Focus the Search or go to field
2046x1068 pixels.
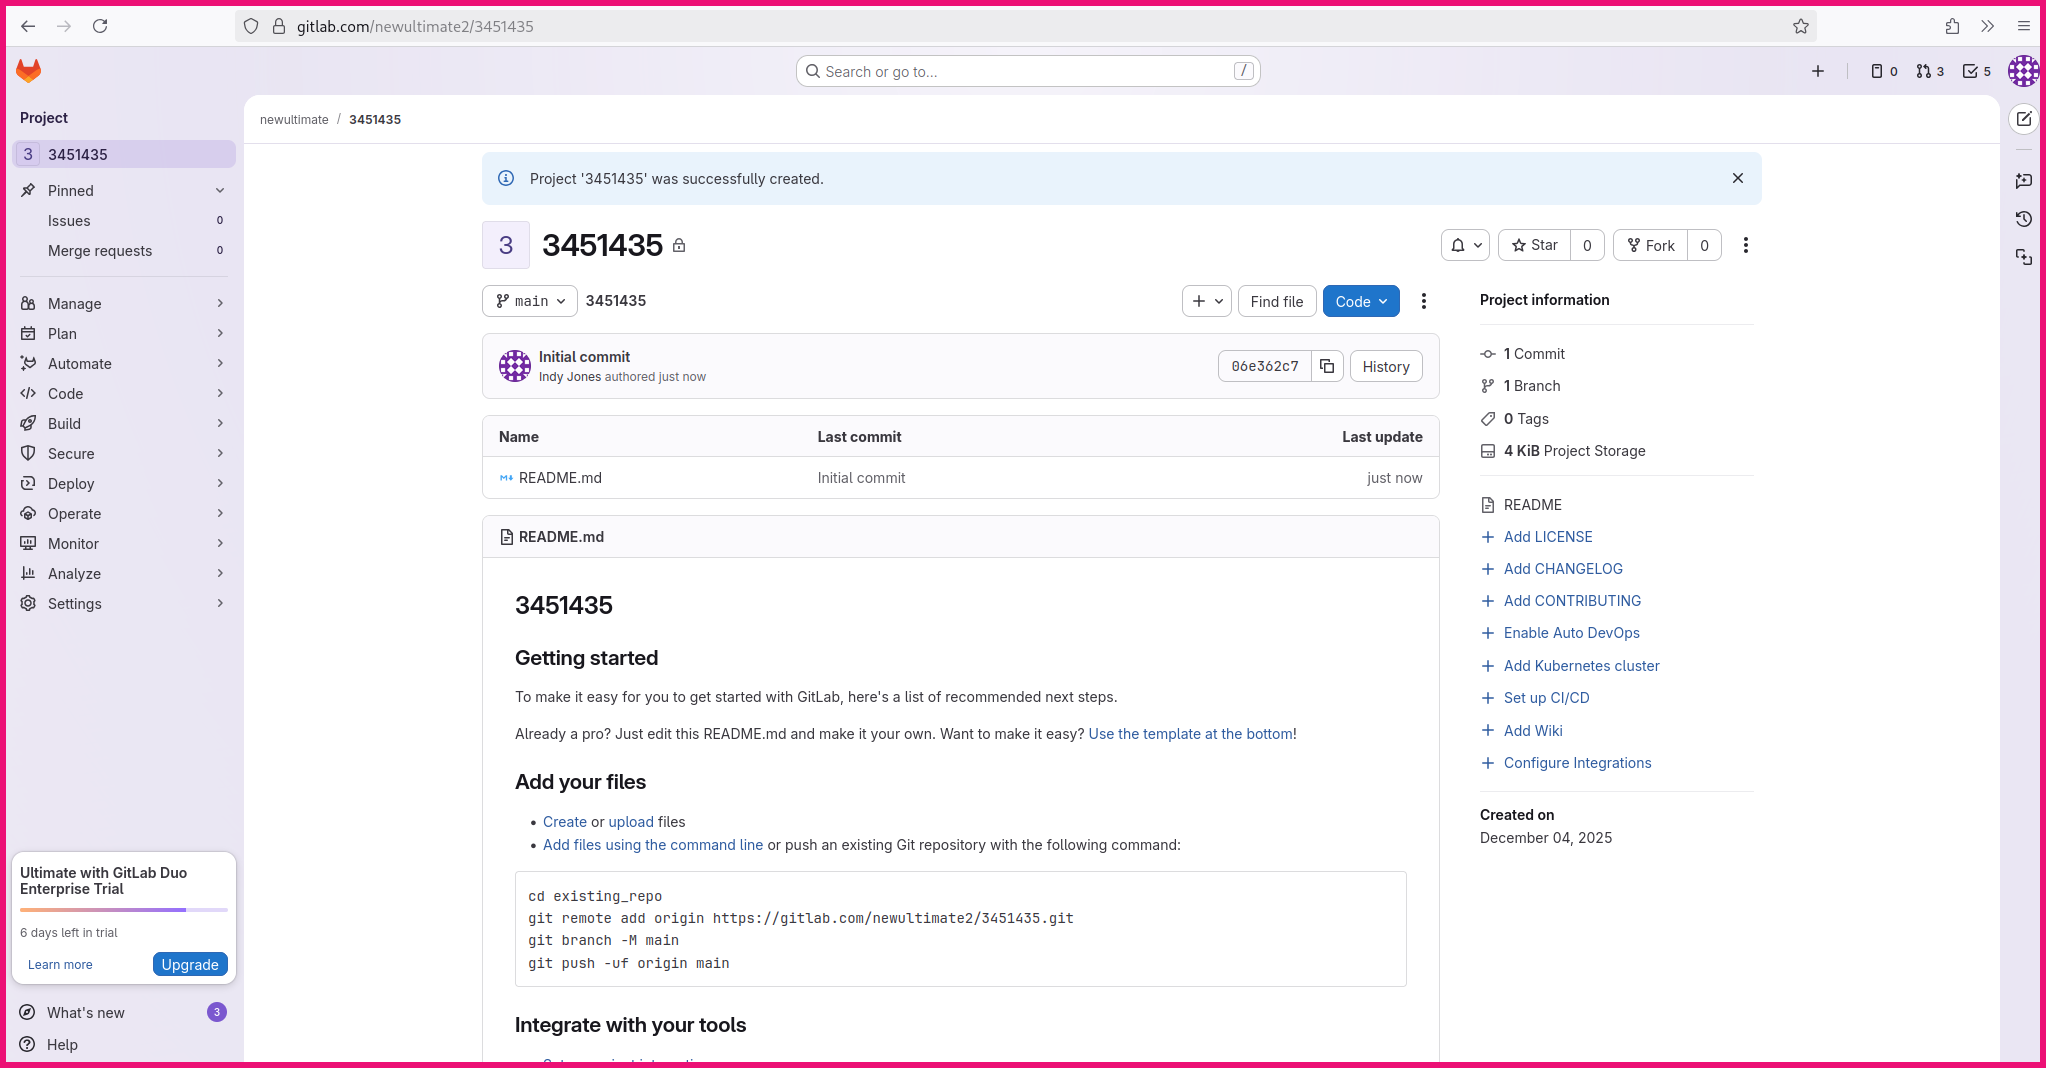point(1028,71)
